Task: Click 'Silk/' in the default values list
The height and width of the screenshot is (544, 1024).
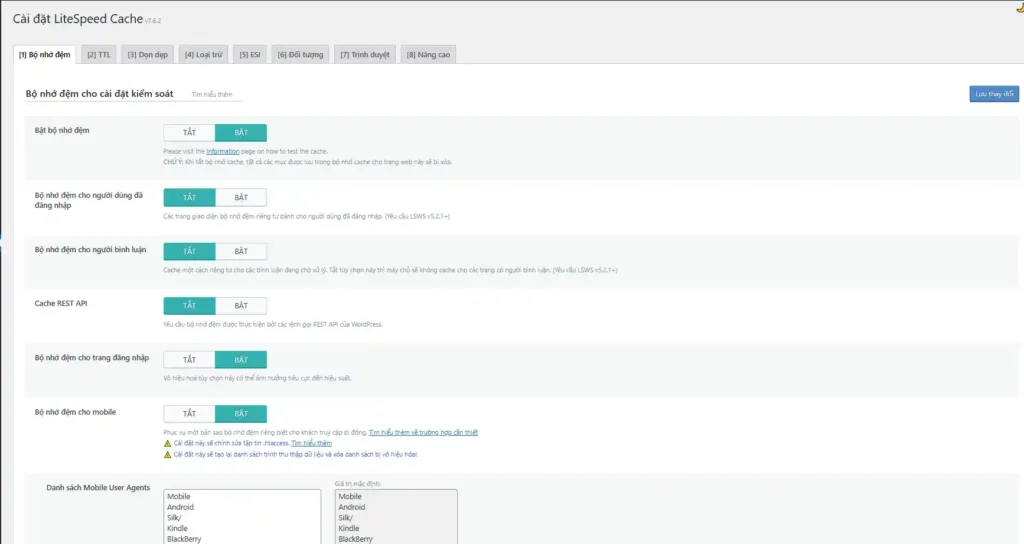Action: [x=345, y=518]
